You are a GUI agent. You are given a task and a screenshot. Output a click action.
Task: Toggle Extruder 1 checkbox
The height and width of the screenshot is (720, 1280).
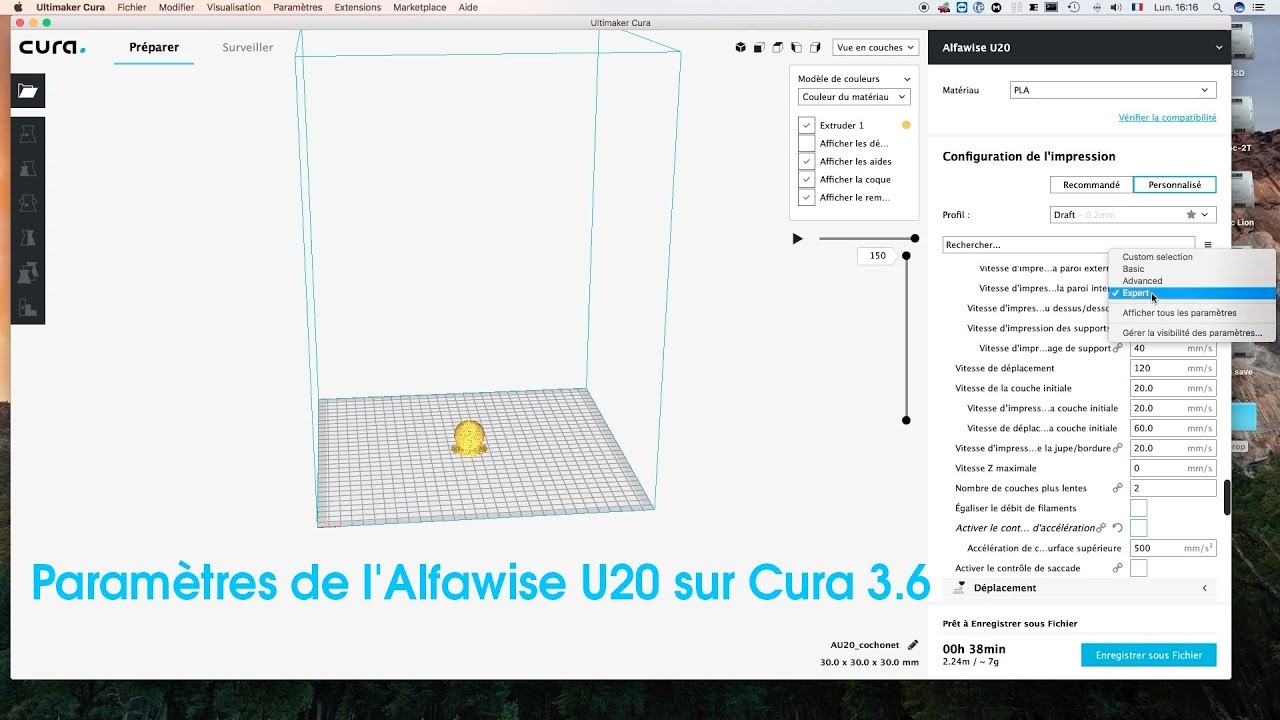[807, 125]
